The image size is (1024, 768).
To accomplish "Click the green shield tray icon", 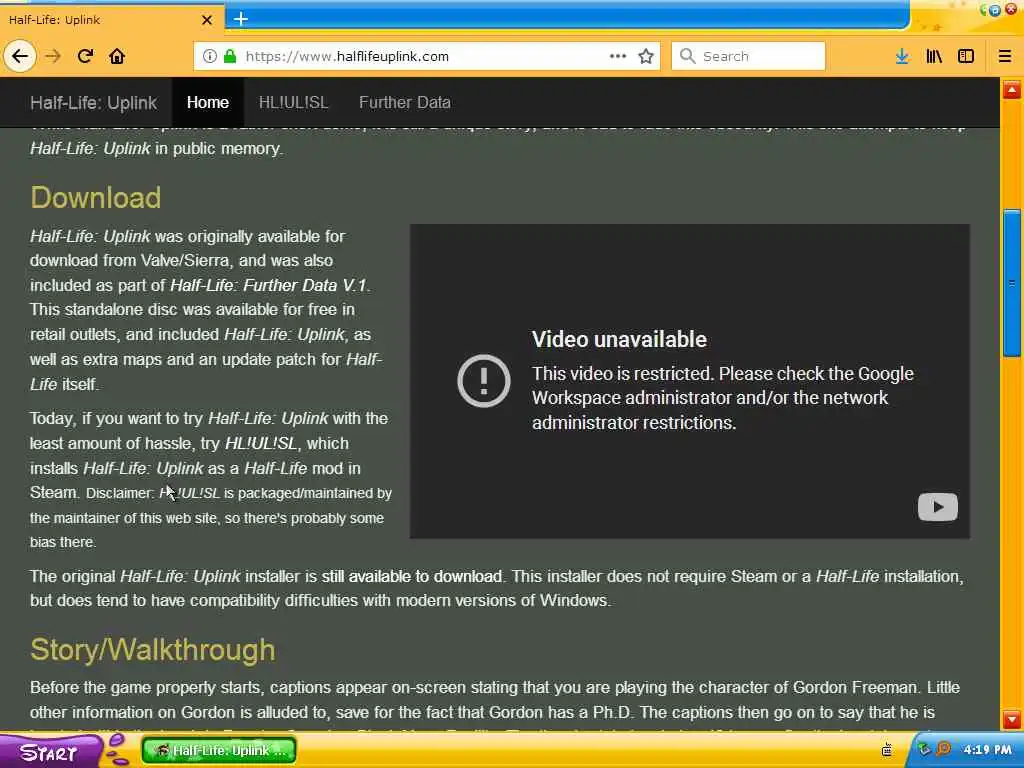I will 923,749.
